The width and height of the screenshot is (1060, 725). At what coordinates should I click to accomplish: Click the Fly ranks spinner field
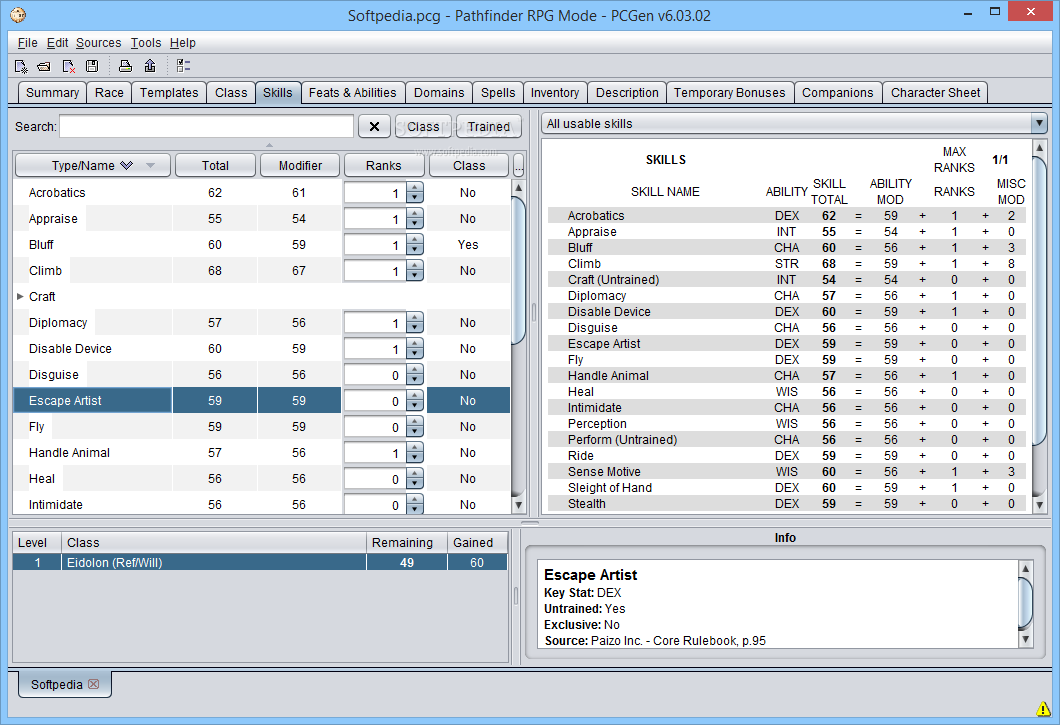tap(375, 427)
